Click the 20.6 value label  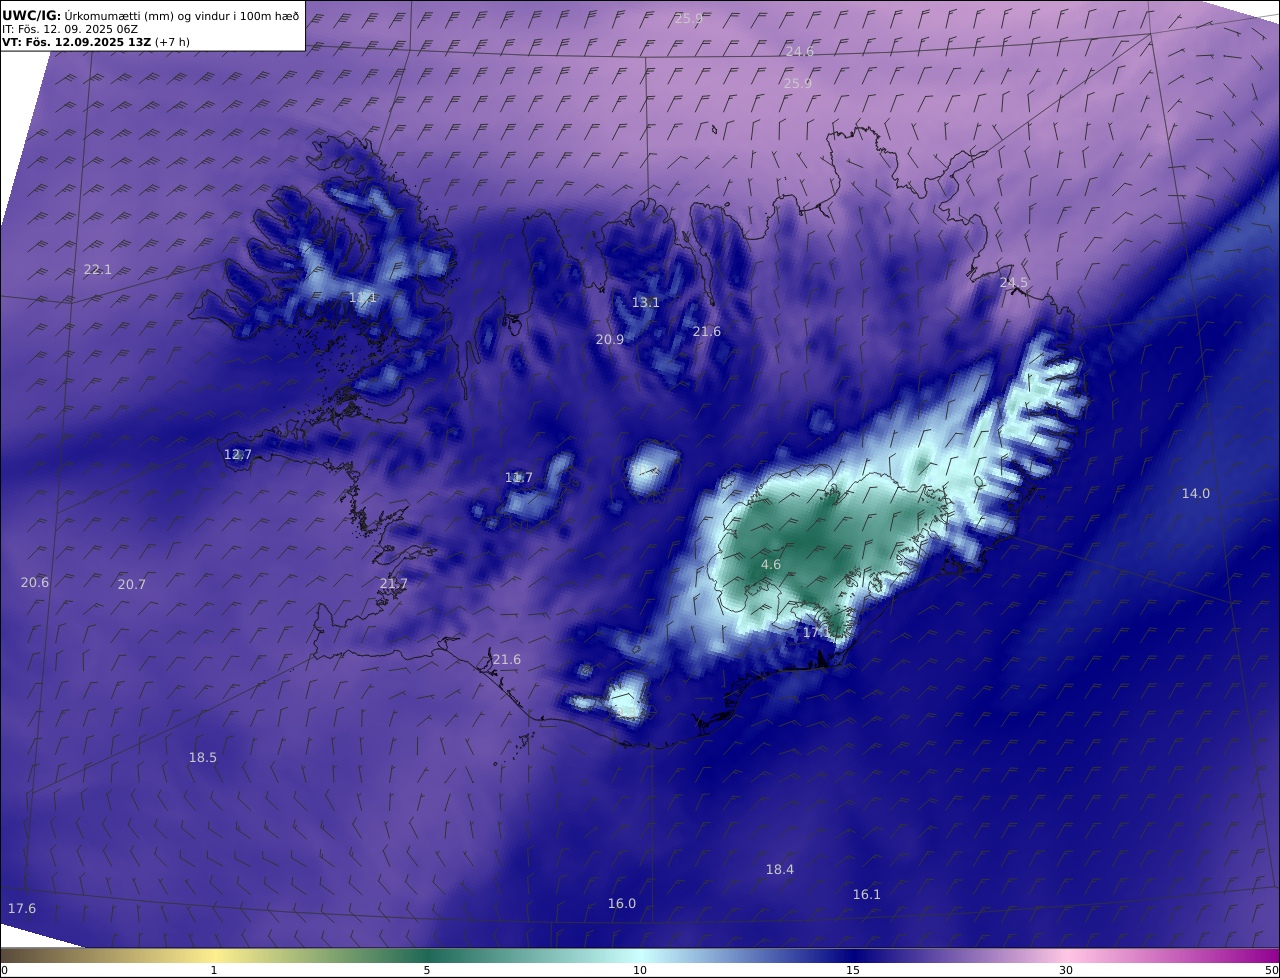(x=35, y=583)
